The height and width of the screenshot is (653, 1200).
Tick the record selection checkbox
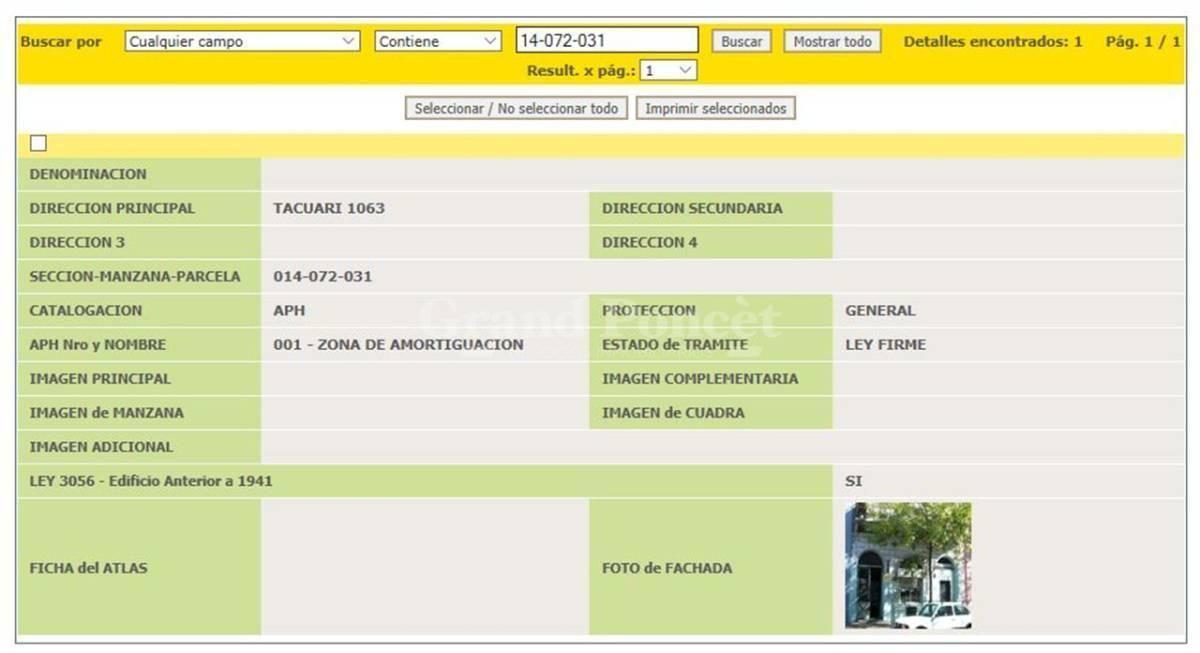click(39, 144)
